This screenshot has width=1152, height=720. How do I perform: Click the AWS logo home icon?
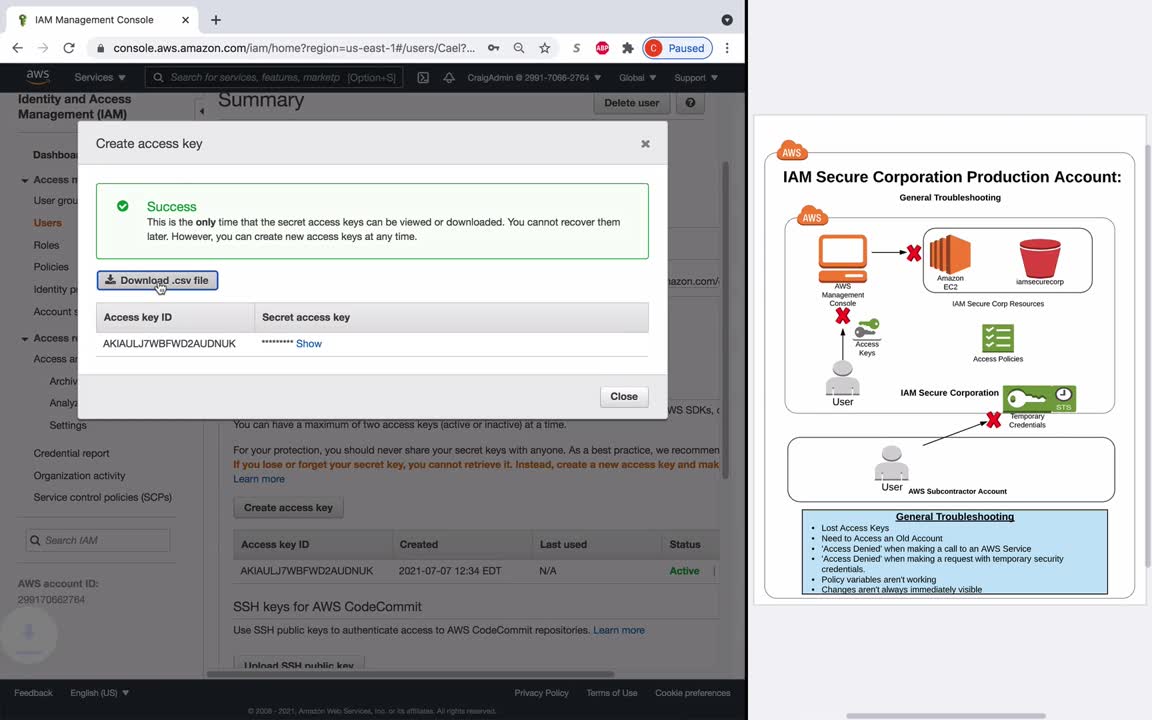point(37,76)
